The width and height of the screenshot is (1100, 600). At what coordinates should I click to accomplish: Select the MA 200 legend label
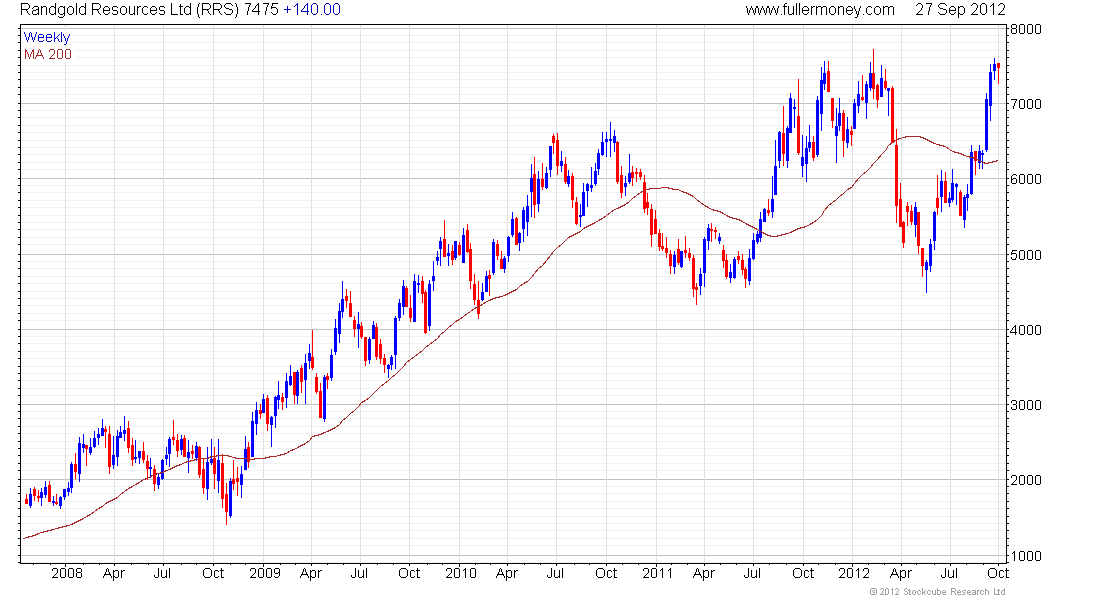pos(48,55)
